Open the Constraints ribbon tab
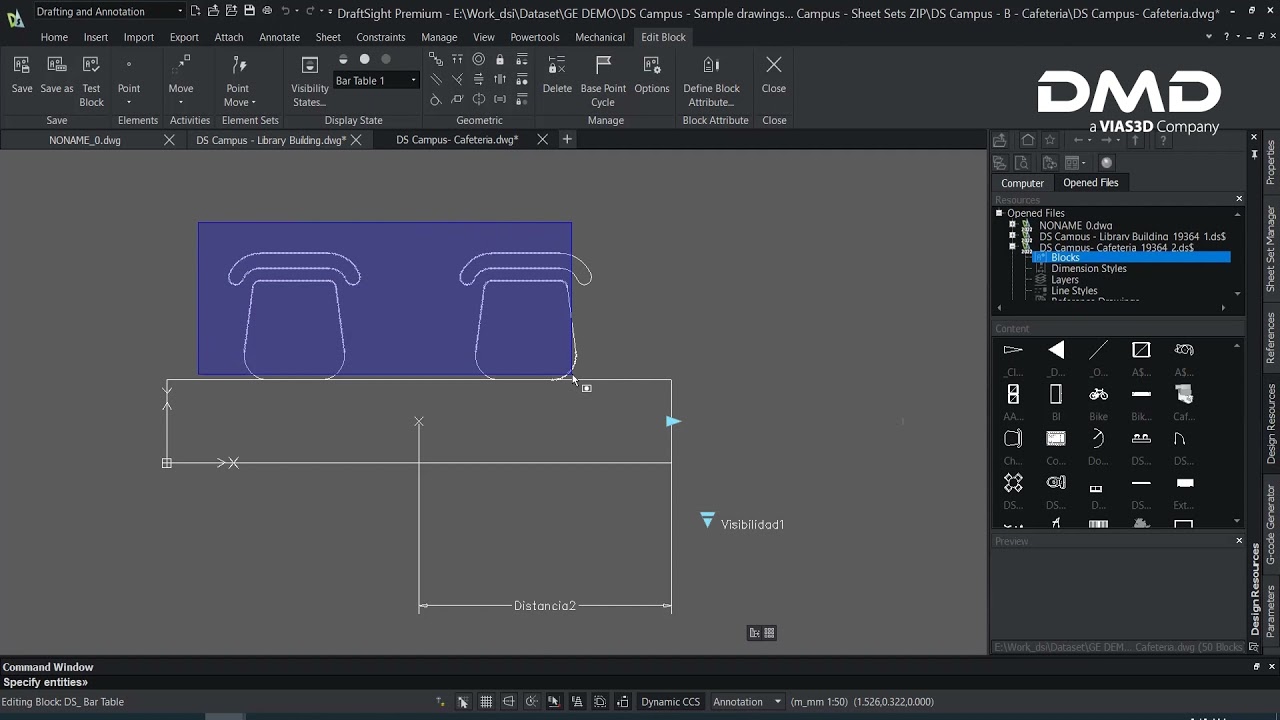The height and width of the screenshot is (720, 1280). click(380, 37)
